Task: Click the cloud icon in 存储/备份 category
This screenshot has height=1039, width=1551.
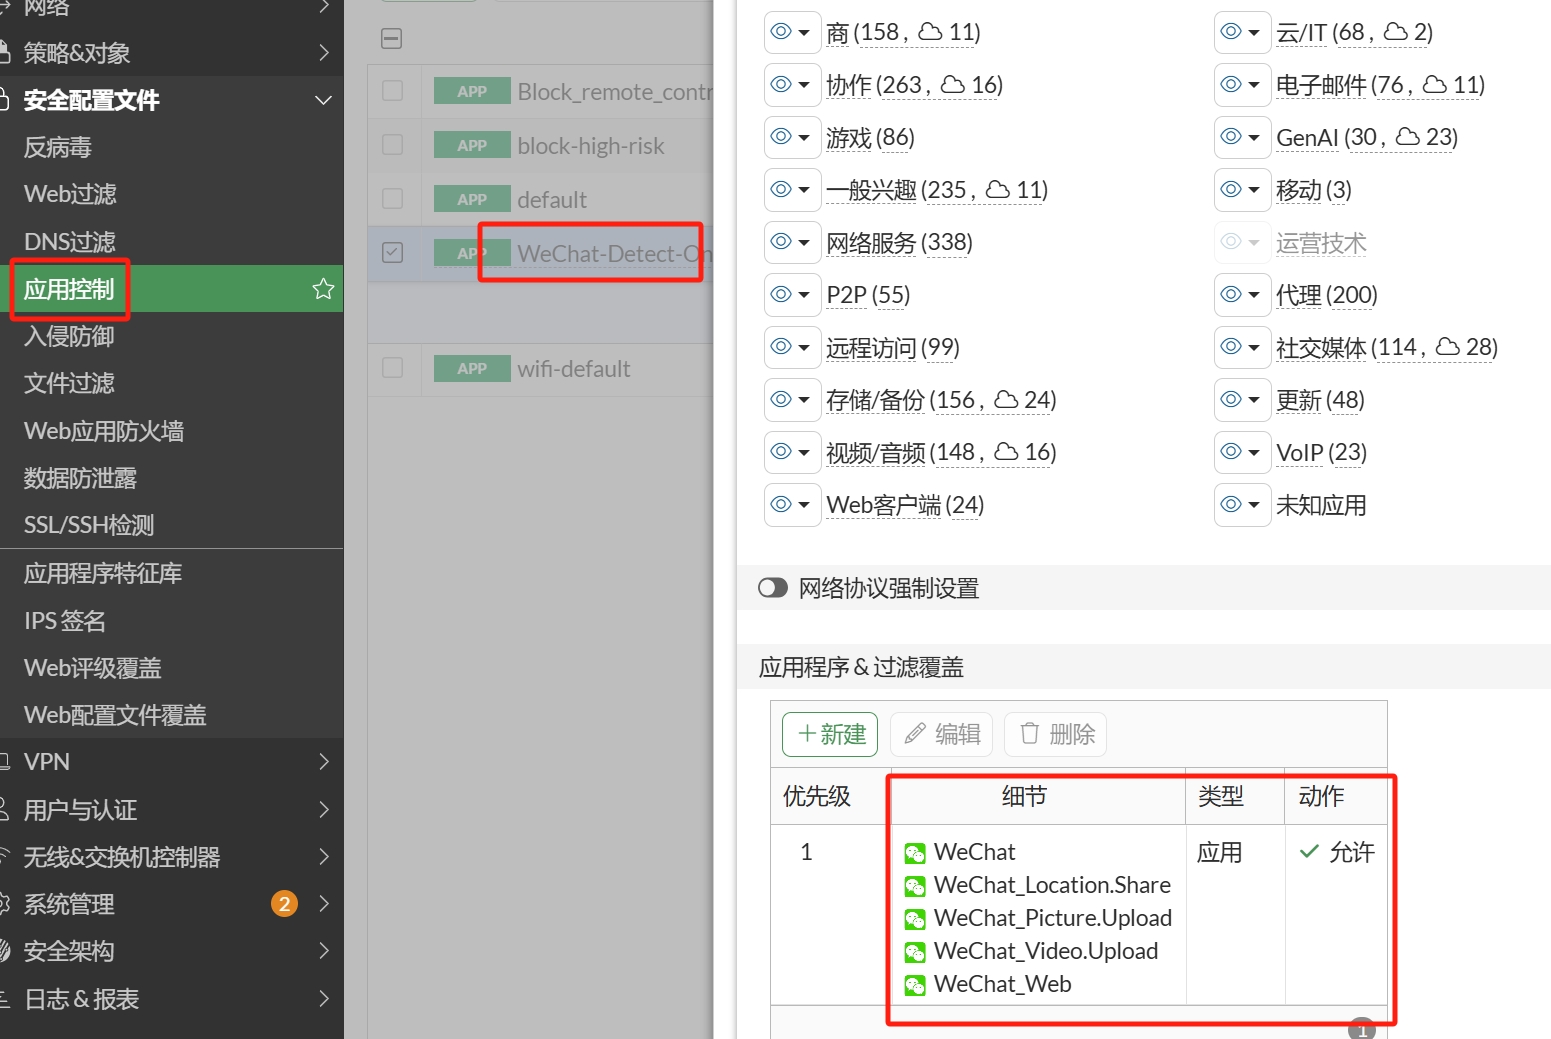Action: click(1007, 399)
